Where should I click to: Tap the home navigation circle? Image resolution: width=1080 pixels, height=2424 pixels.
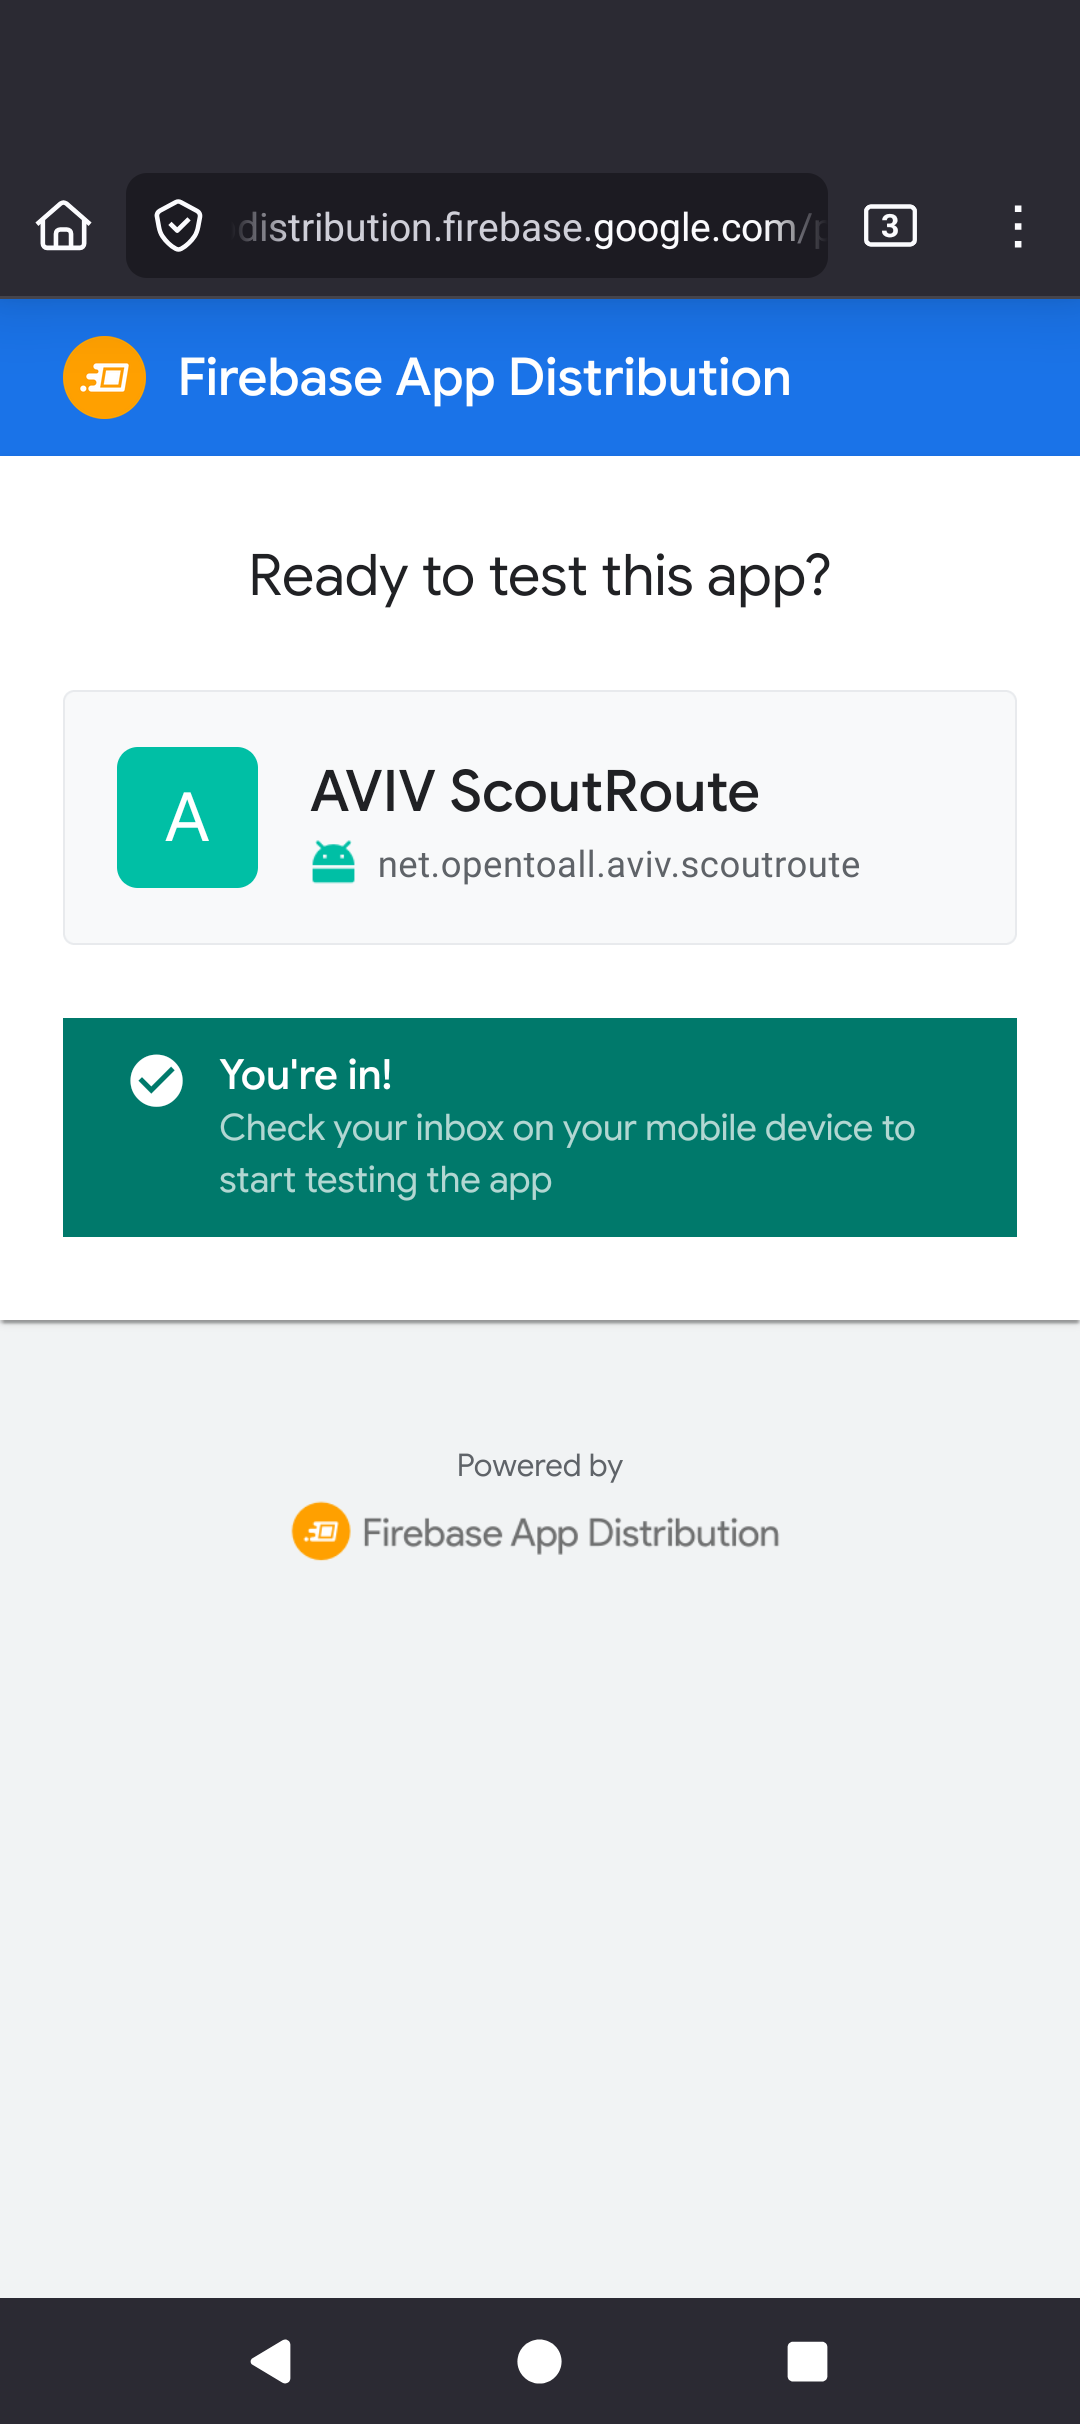point(539,2362)
